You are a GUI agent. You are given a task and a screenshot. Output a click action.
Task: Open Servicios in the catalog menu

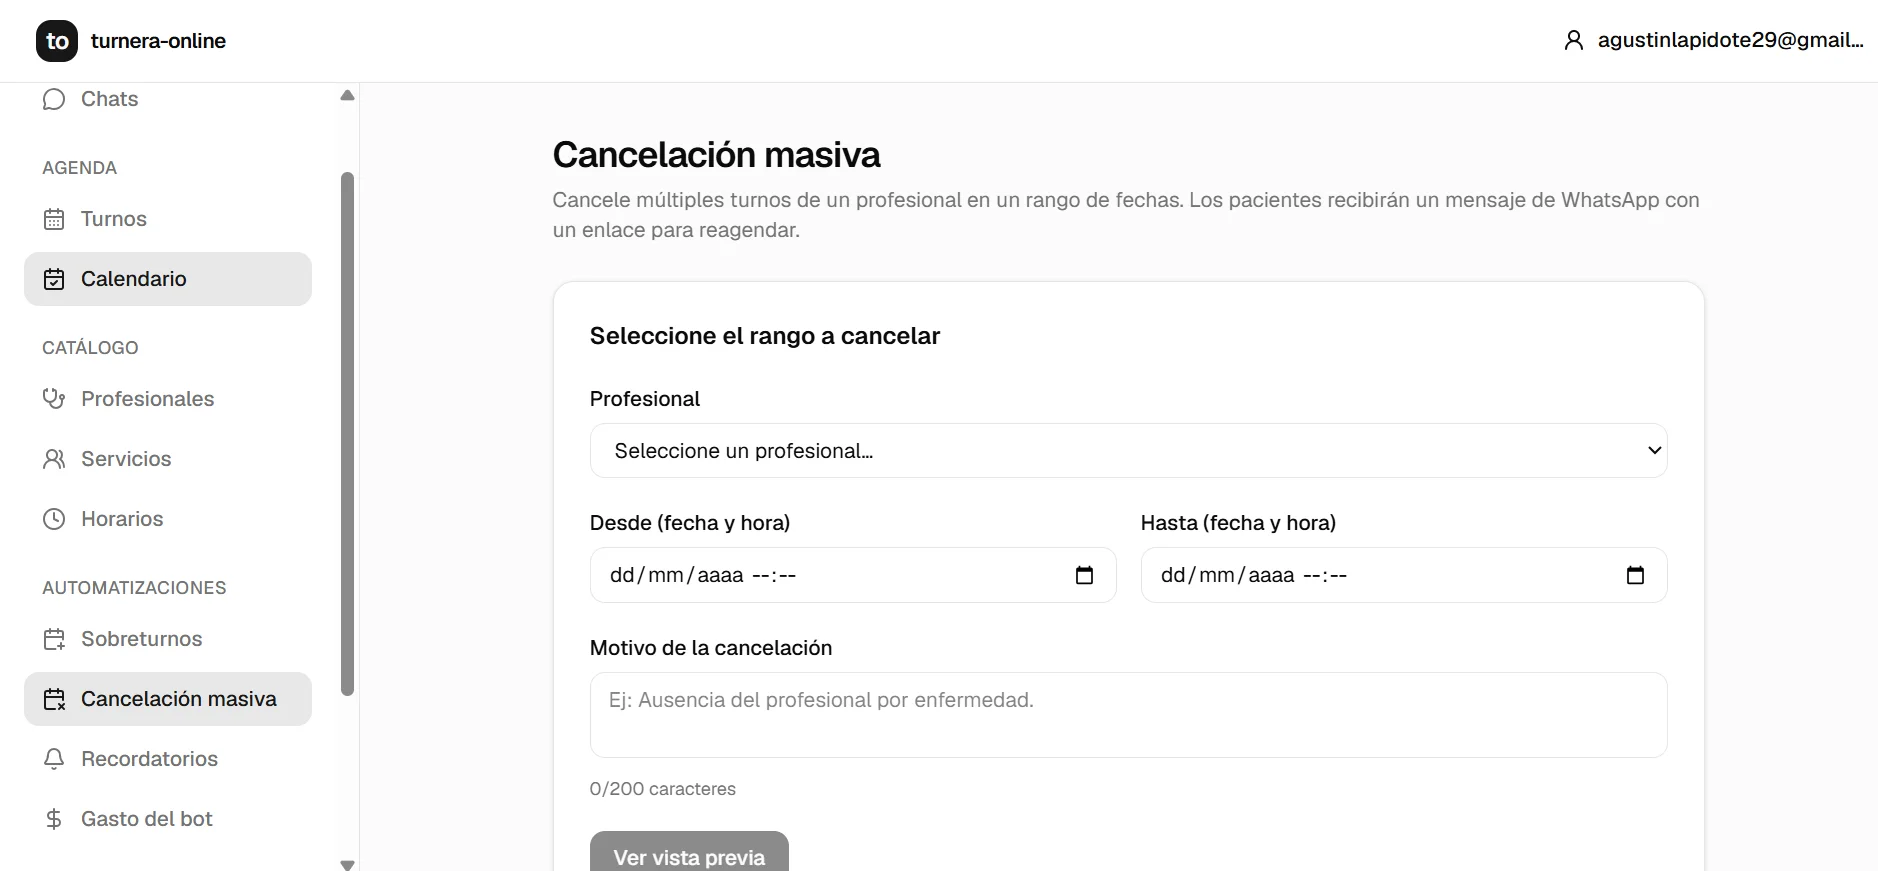168,459
